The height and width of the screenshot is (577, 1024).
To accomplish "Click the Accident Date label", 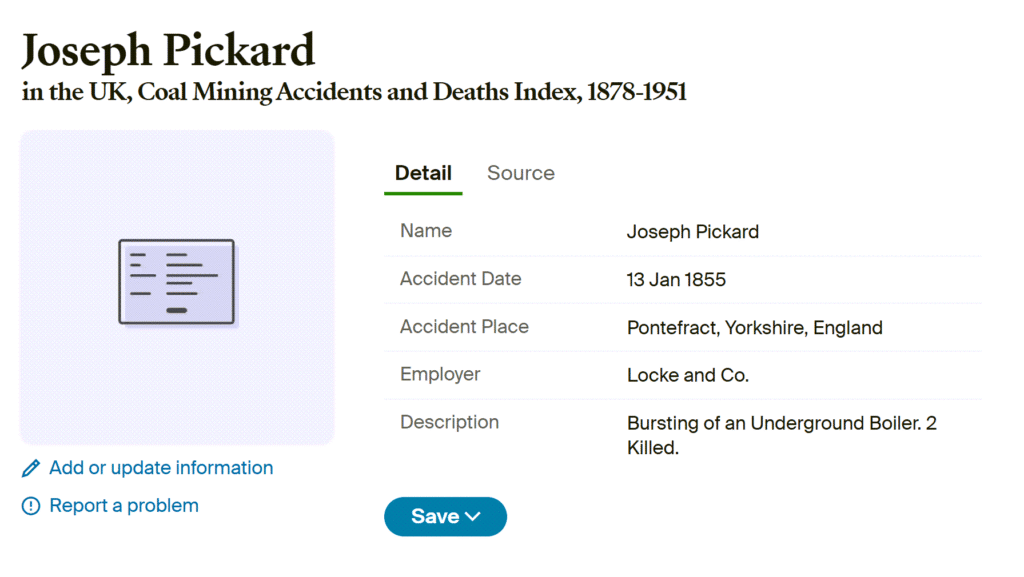I will tap(460, 279).
